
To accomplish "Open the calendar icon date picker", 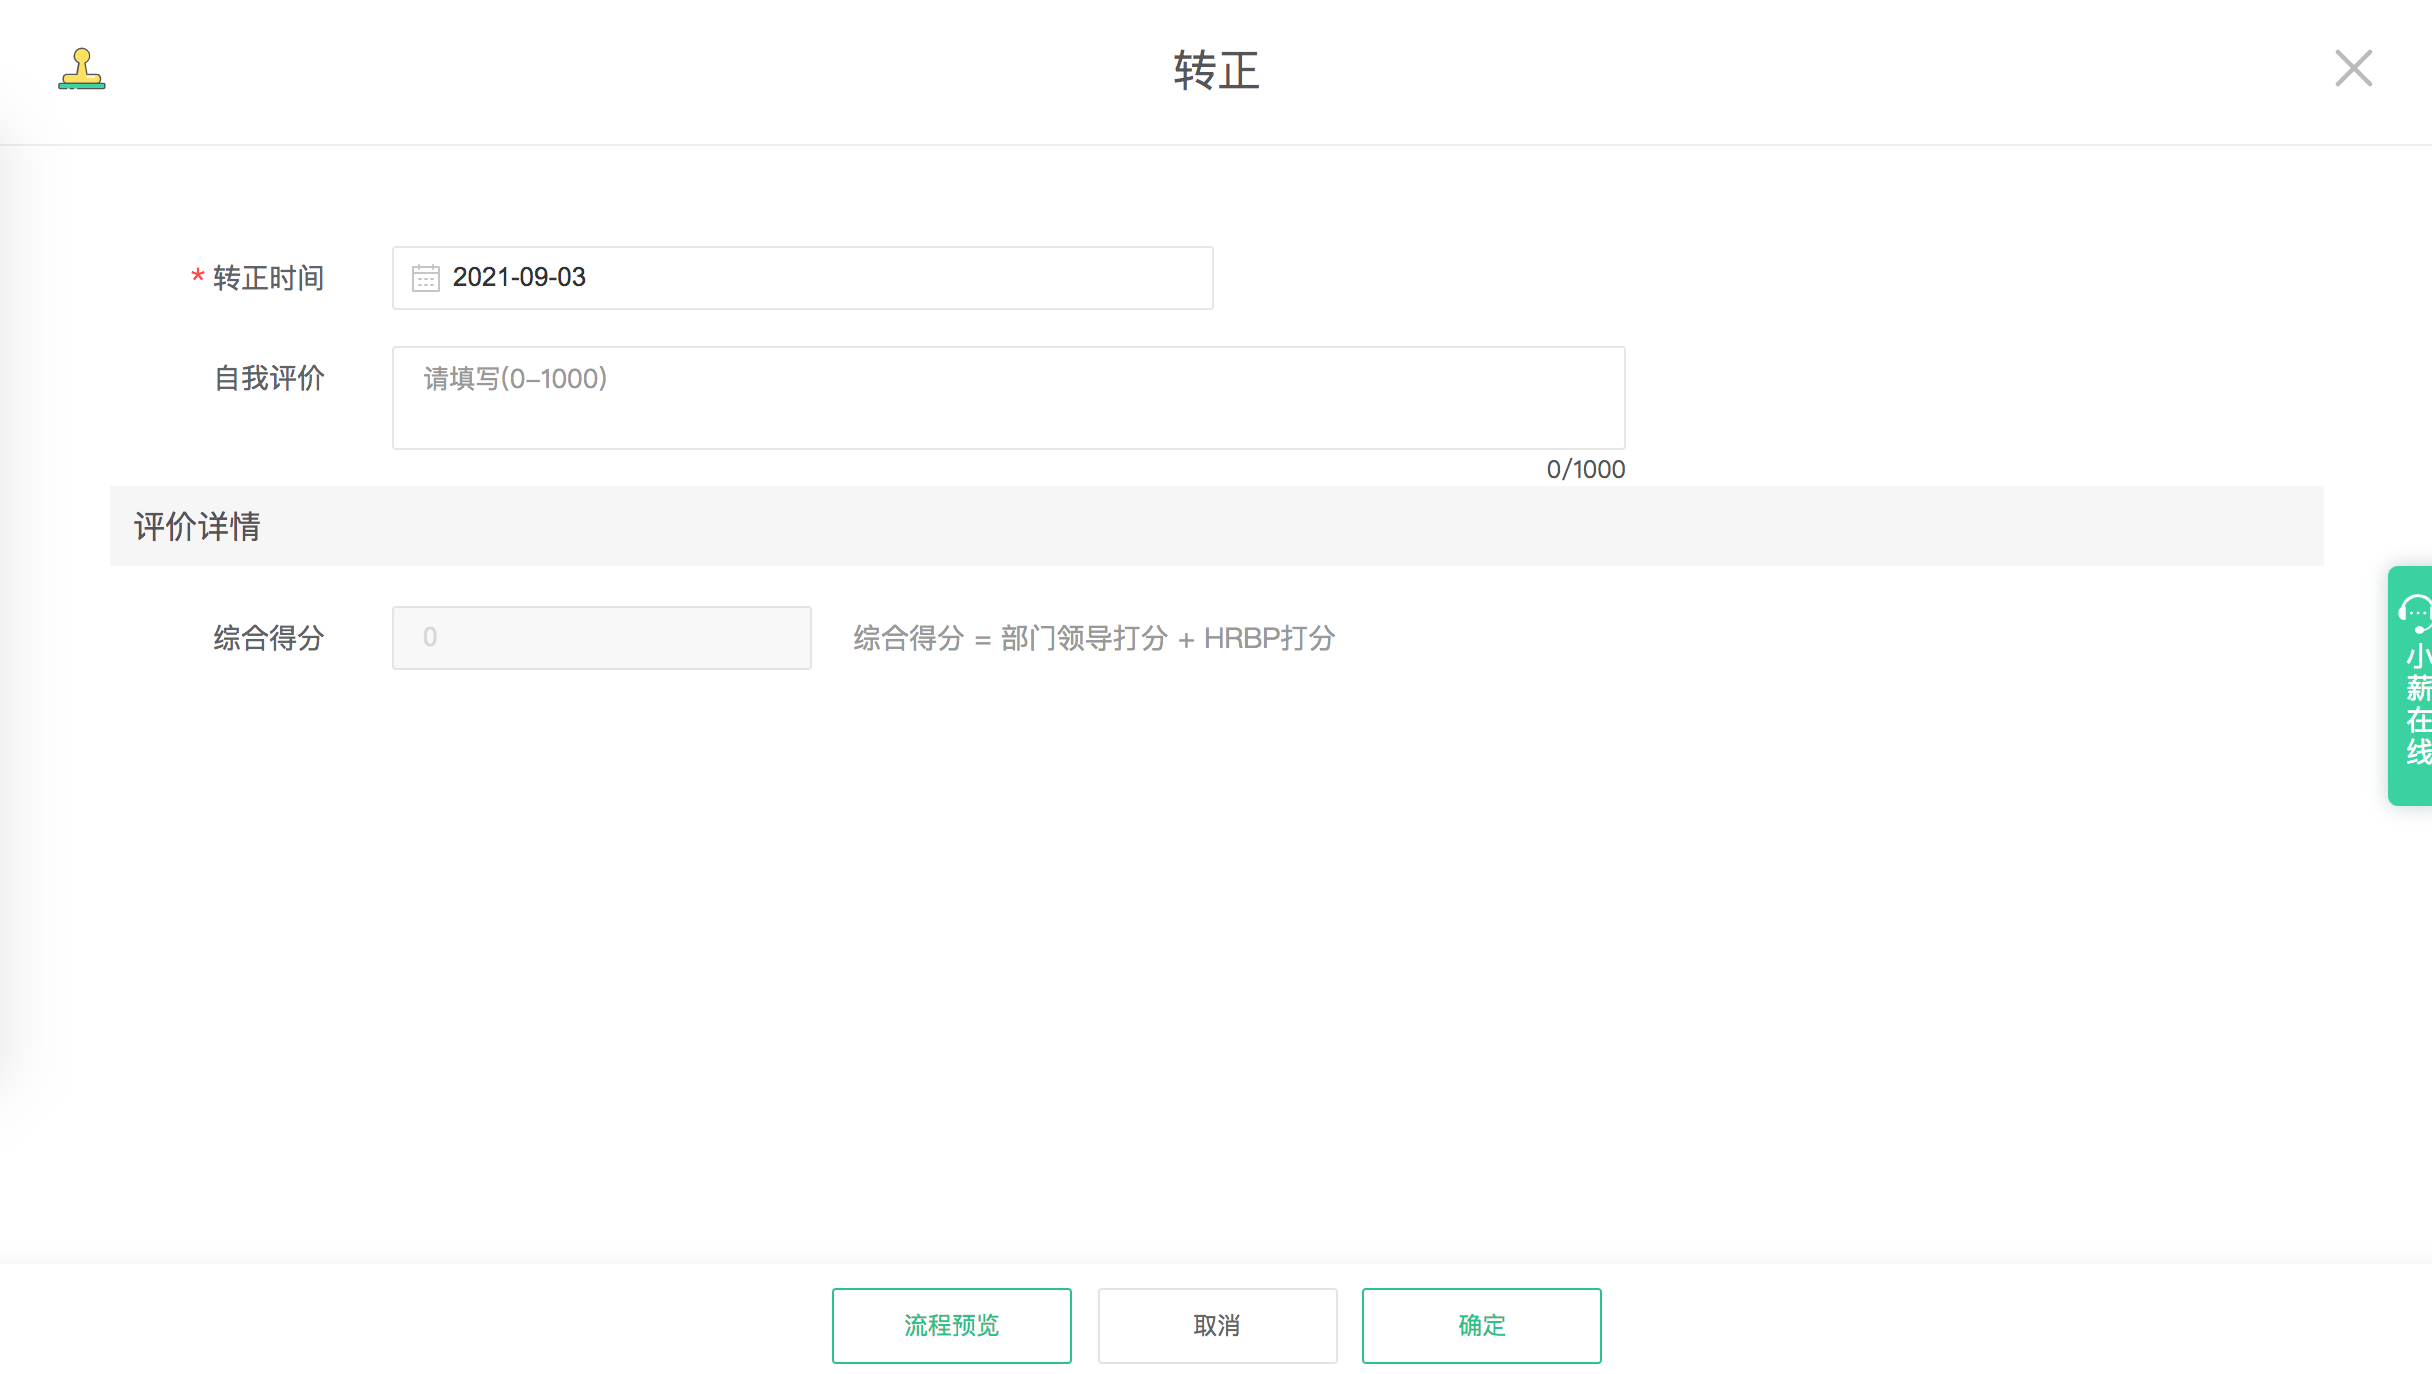I will coord(426,278).
